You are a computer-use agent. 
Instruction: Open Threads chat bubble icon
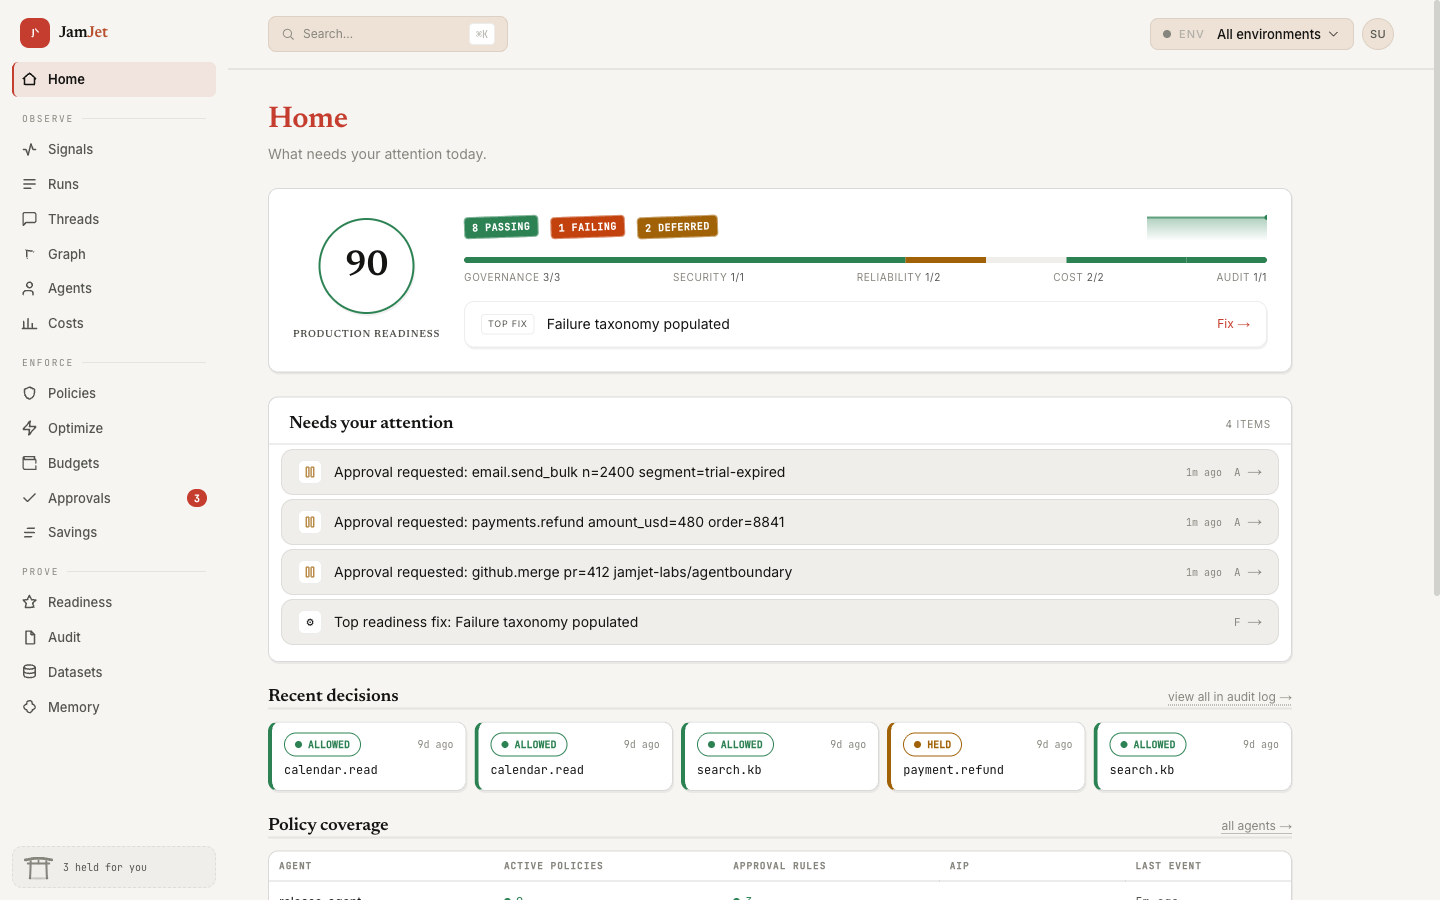tap(30, 219)
